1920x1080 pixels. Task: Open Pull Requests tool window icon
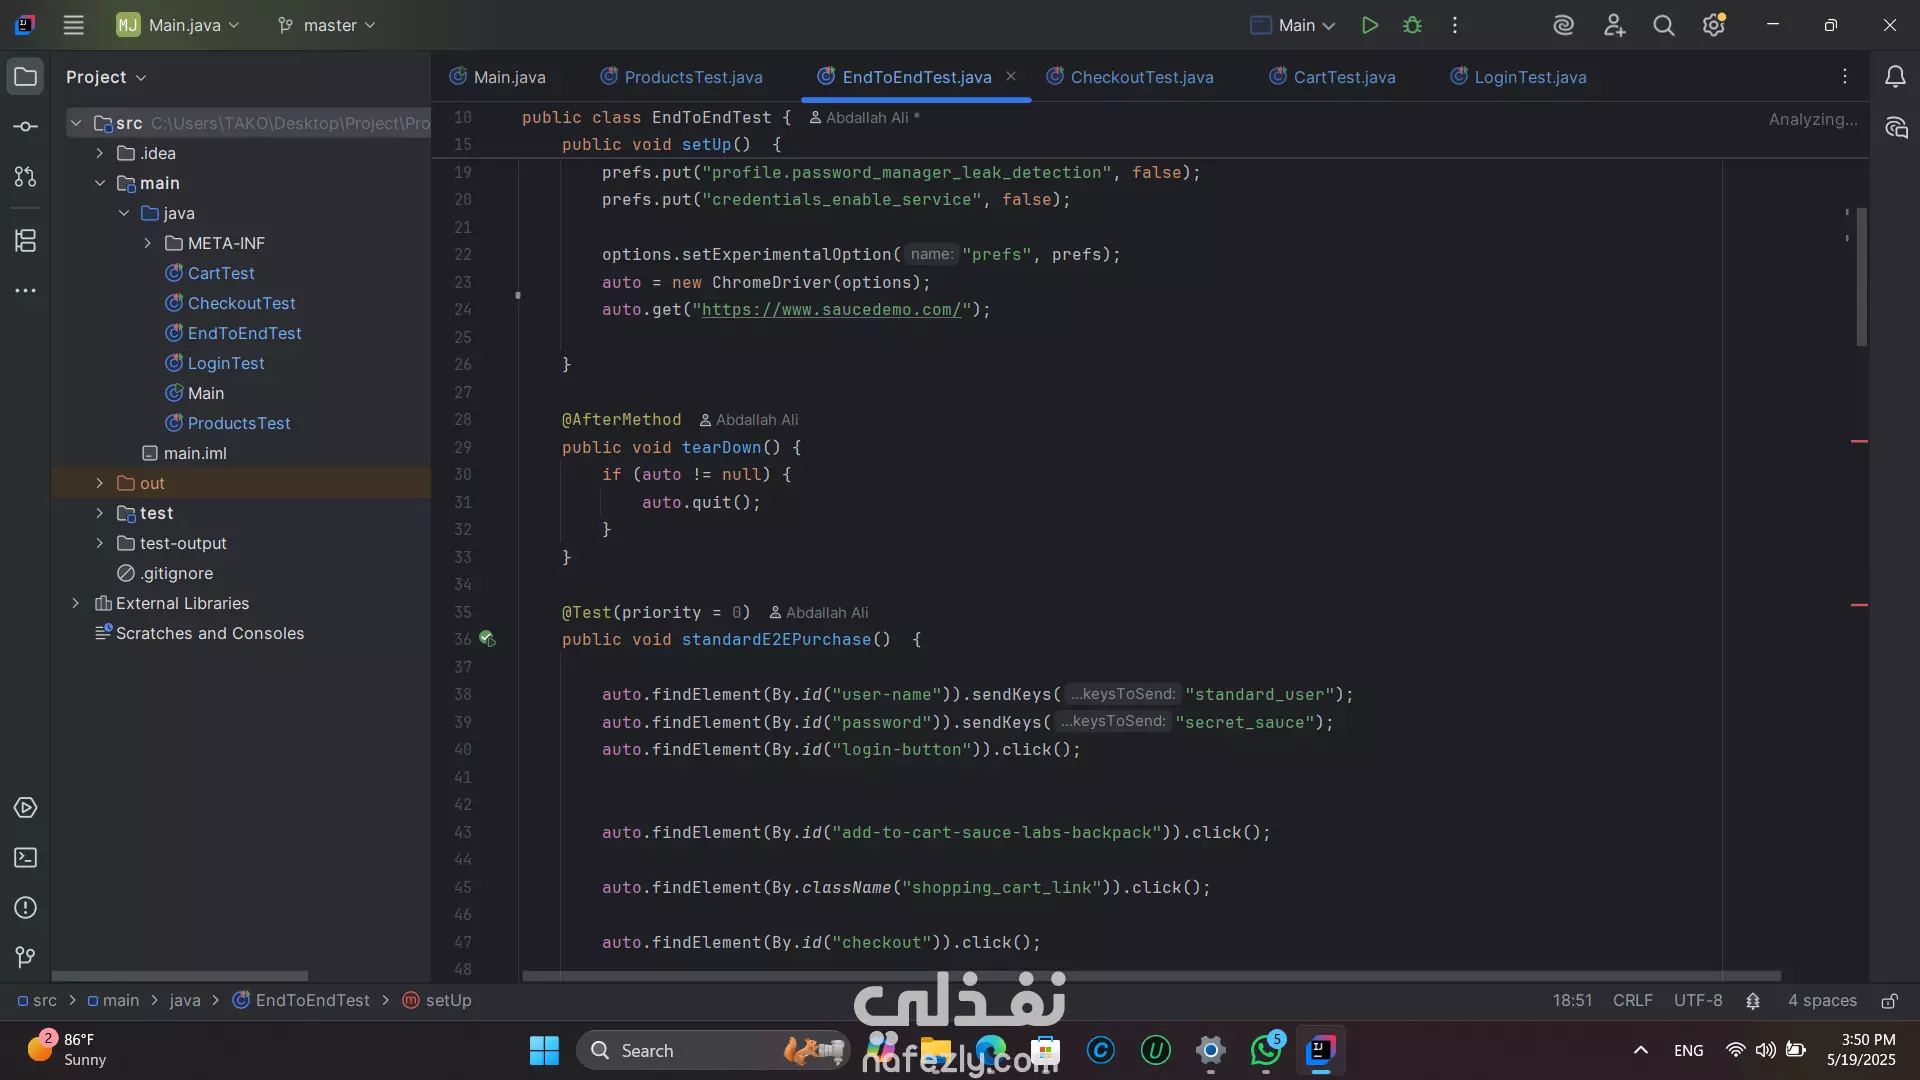click(x=25, y=177)
